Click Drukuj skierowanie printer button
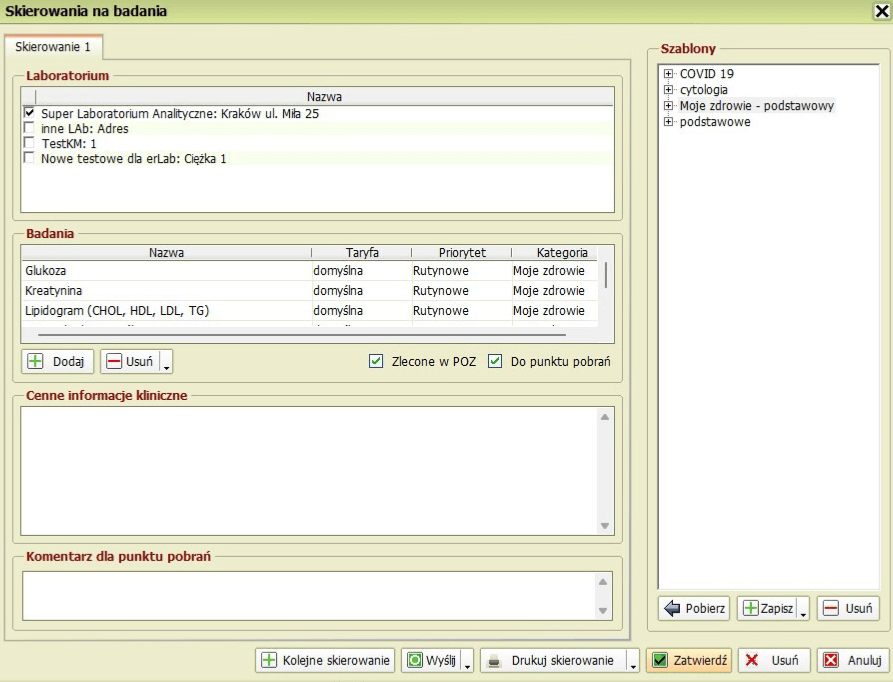 (551, 660)
